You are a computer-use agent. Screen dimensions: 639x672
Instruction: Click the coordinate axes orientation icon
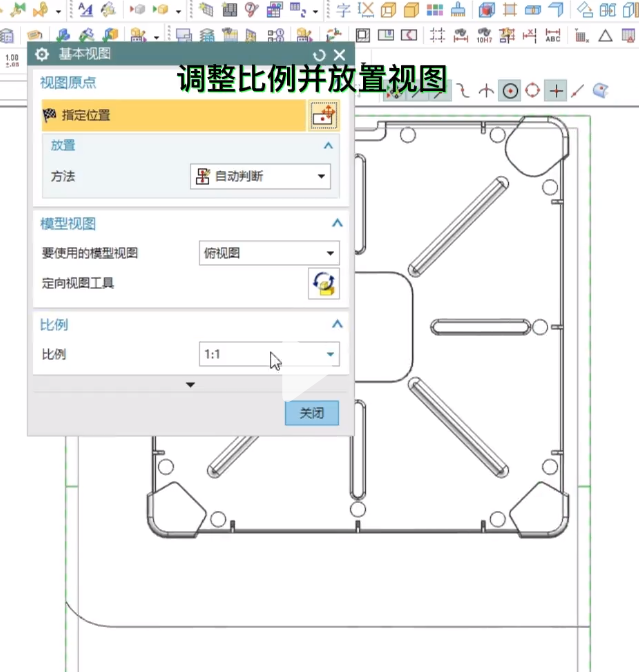pos(333,35)
